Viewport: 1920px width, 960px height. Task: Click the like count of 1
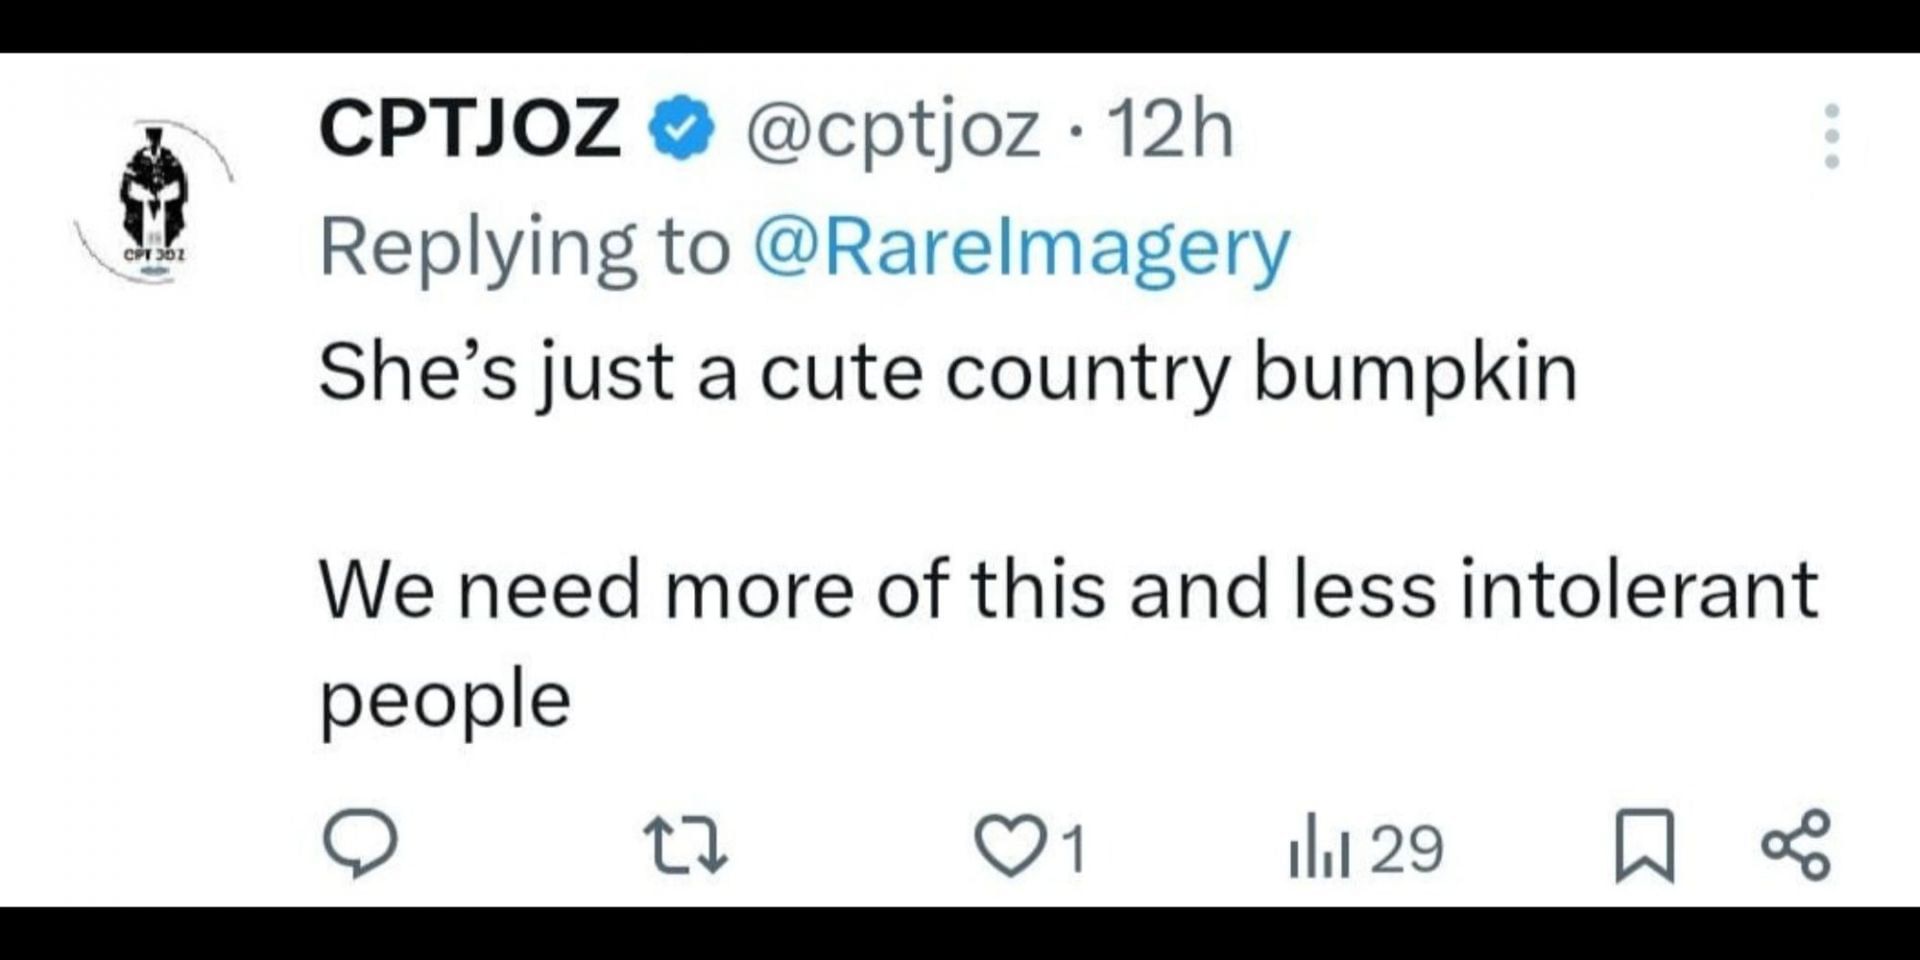tap(1073, 849)
